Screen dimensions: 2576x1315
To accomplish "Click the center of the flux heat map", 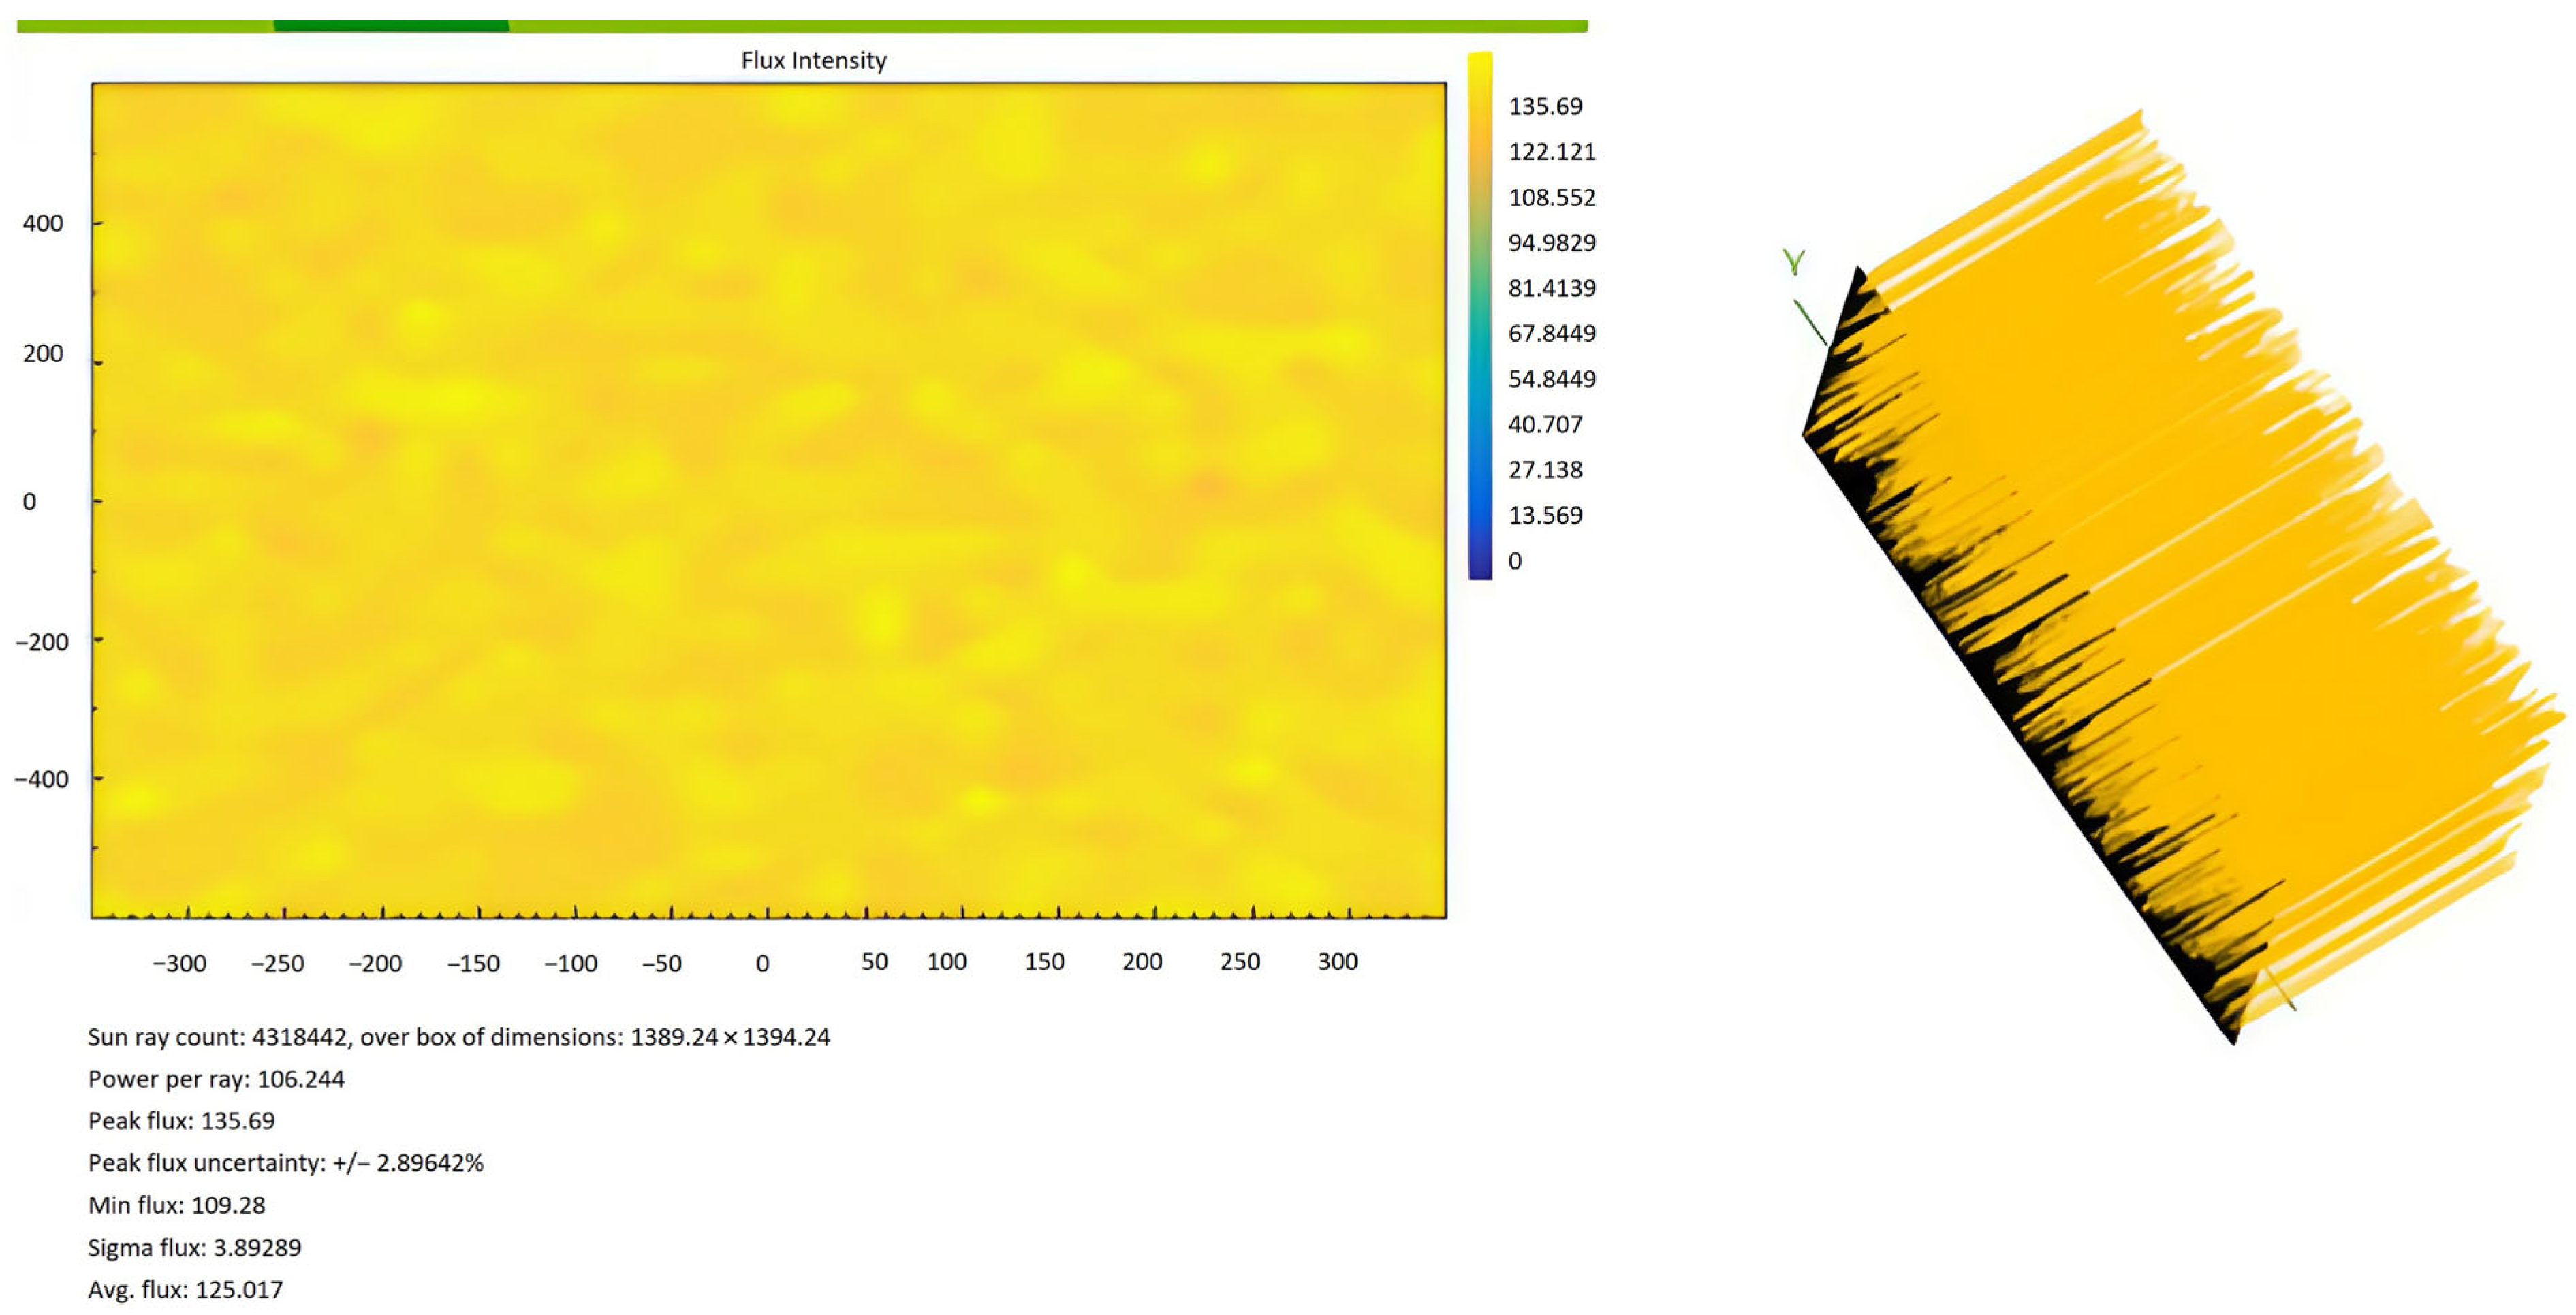I will (768, 500).
